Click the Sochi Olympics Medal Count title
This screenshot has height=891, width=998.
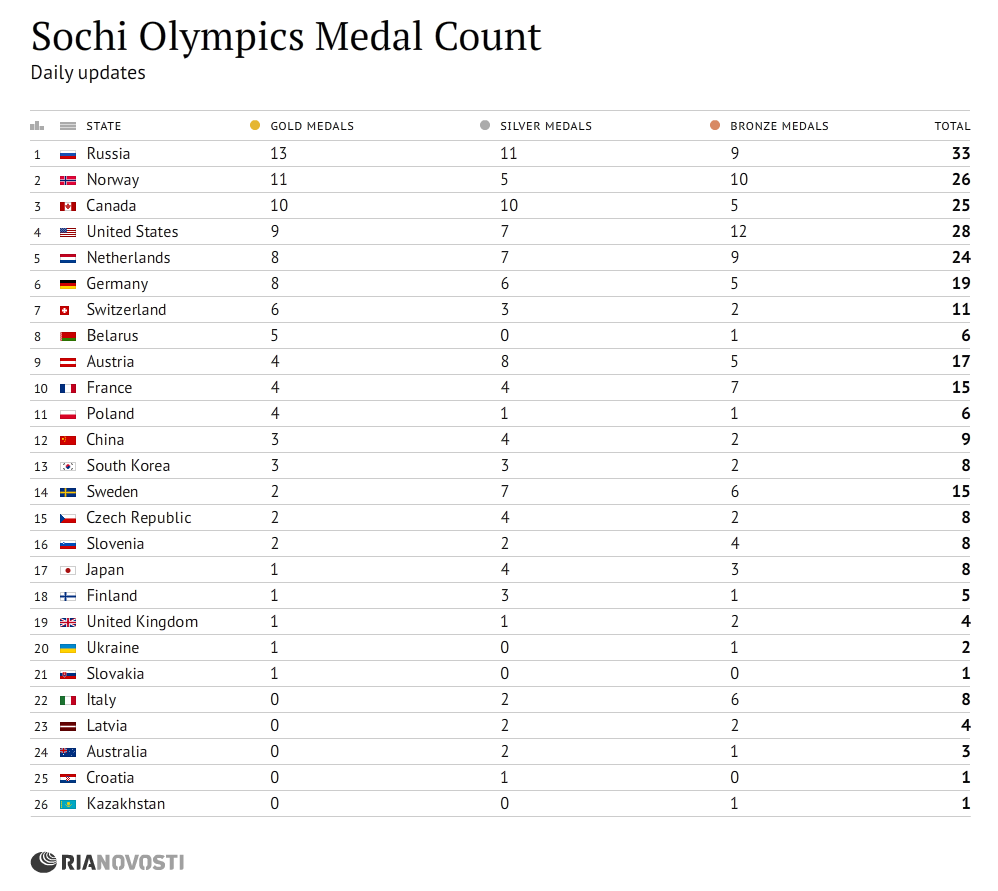tap(286, 37)
